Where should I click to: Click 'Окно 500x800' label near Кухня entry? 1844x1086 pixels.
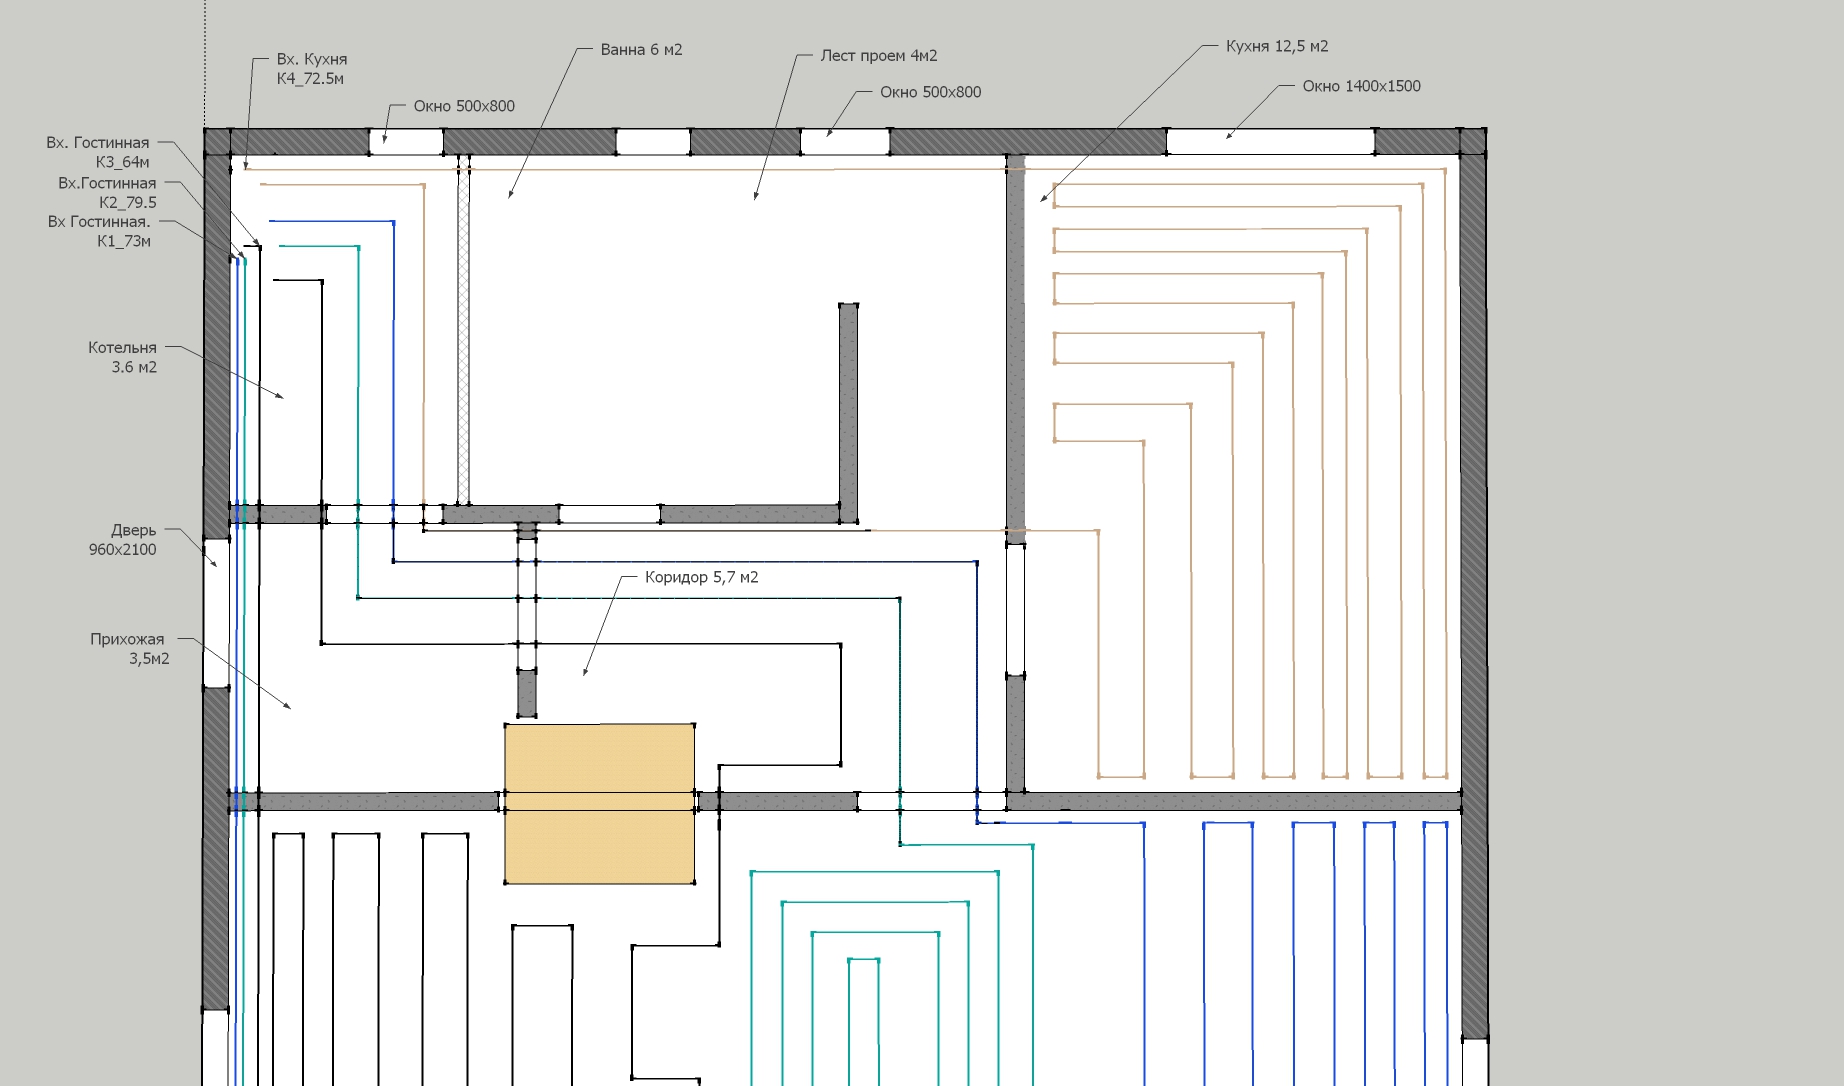click(464, 106)
